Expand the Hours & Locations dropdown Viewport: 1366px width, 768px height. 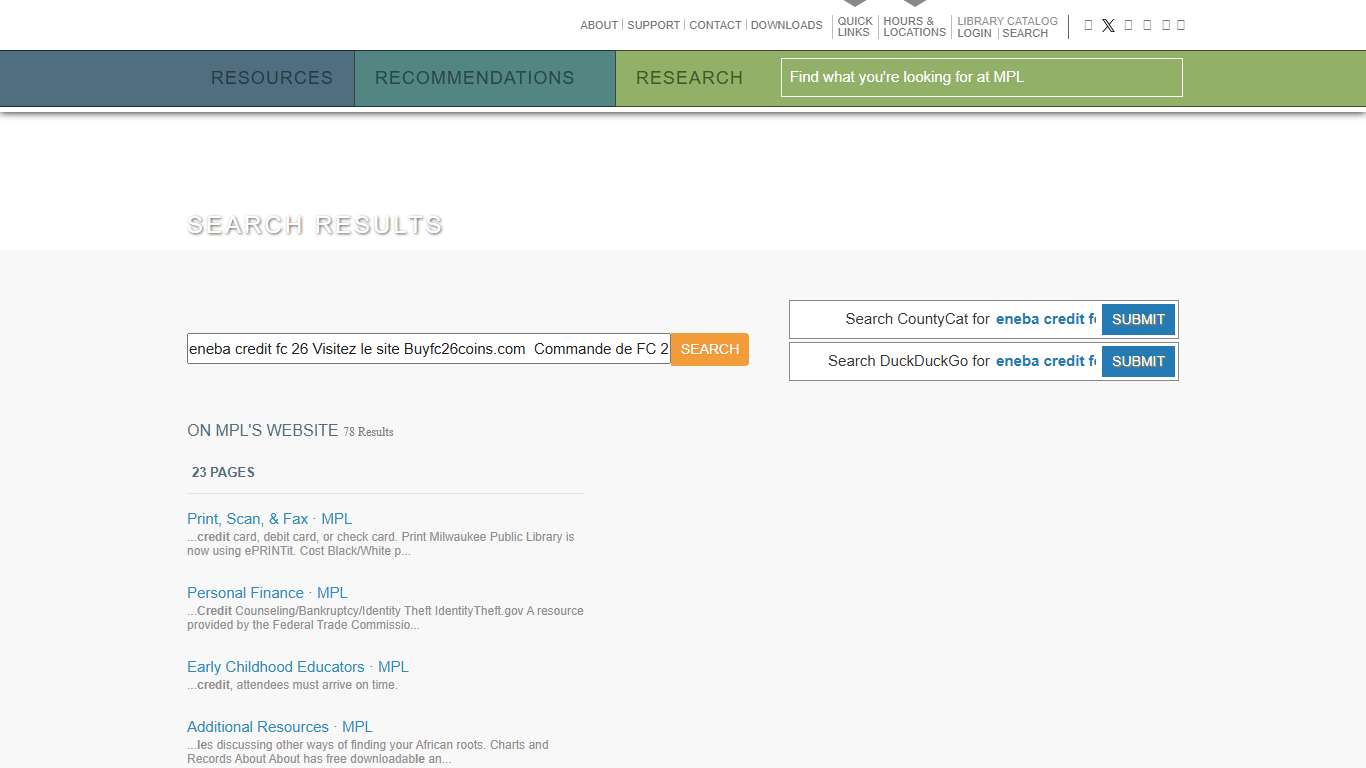point(914,26)
